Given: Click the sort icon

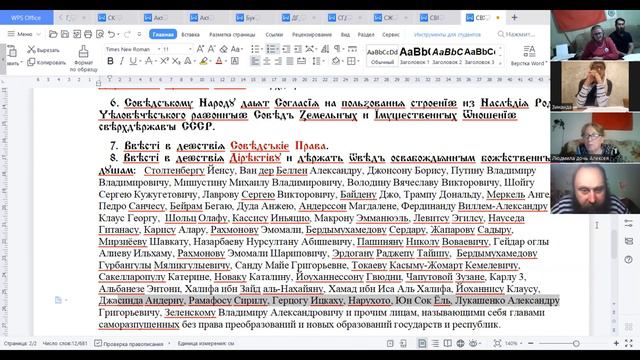Looking at the screenshot, I should 325,49.
